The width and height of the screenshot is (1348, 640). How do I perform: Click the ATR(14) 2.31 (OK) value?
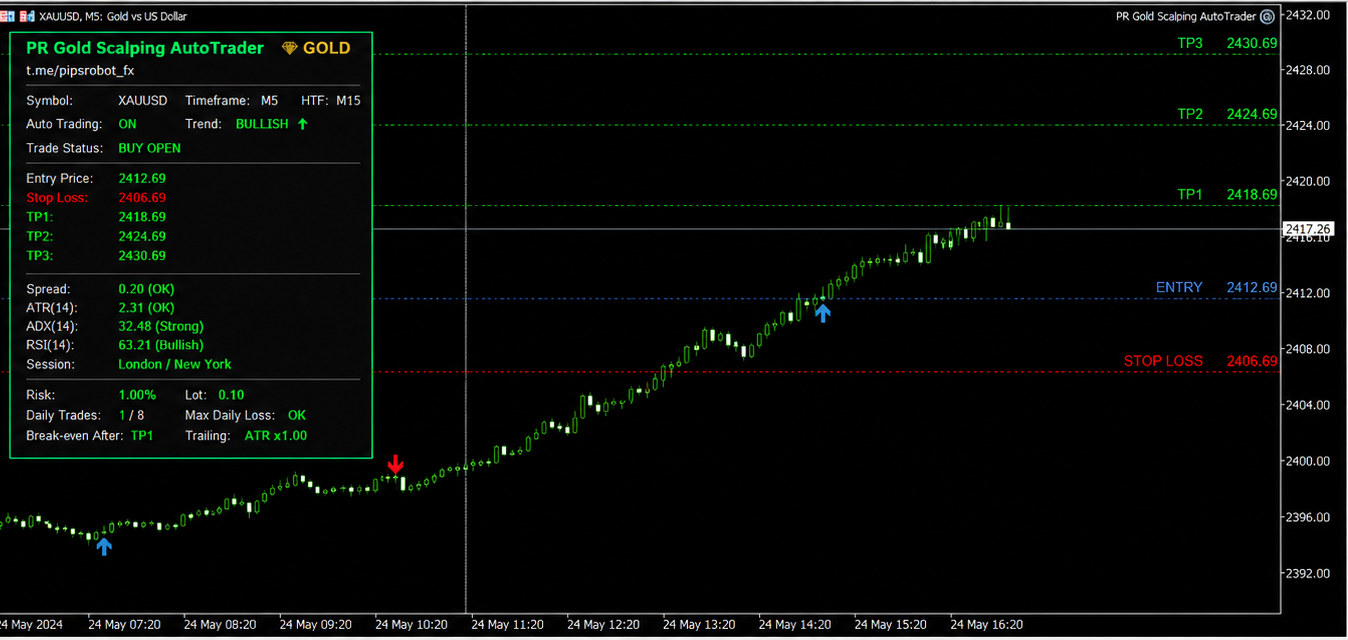point(146,308)
